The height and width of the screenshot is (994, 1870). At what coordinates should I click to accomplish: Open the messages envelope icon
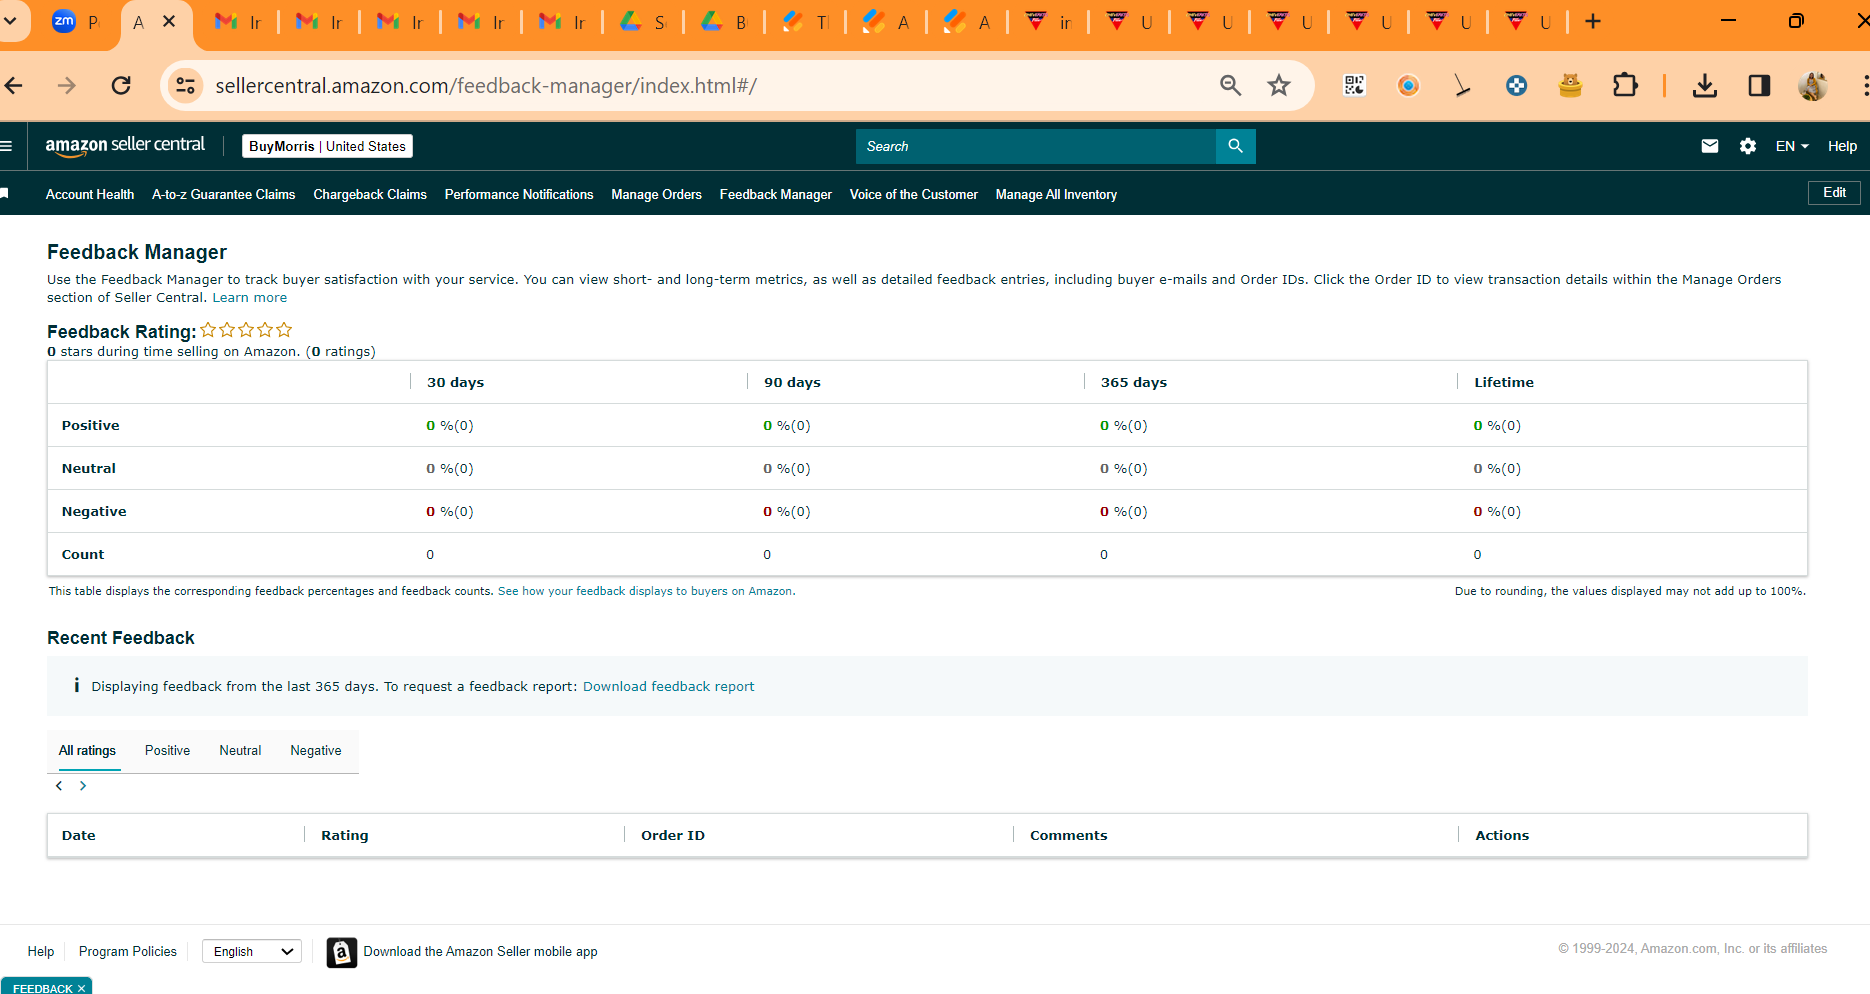1710,146
